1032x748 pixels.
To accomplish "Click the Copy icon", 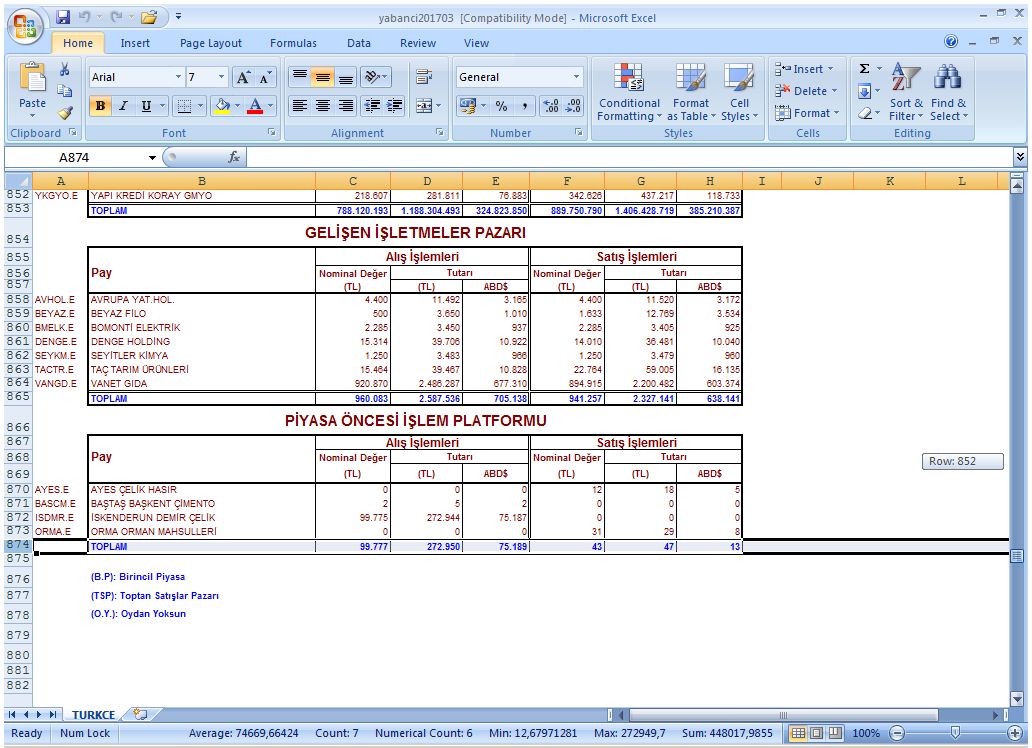I will point(64,90).
